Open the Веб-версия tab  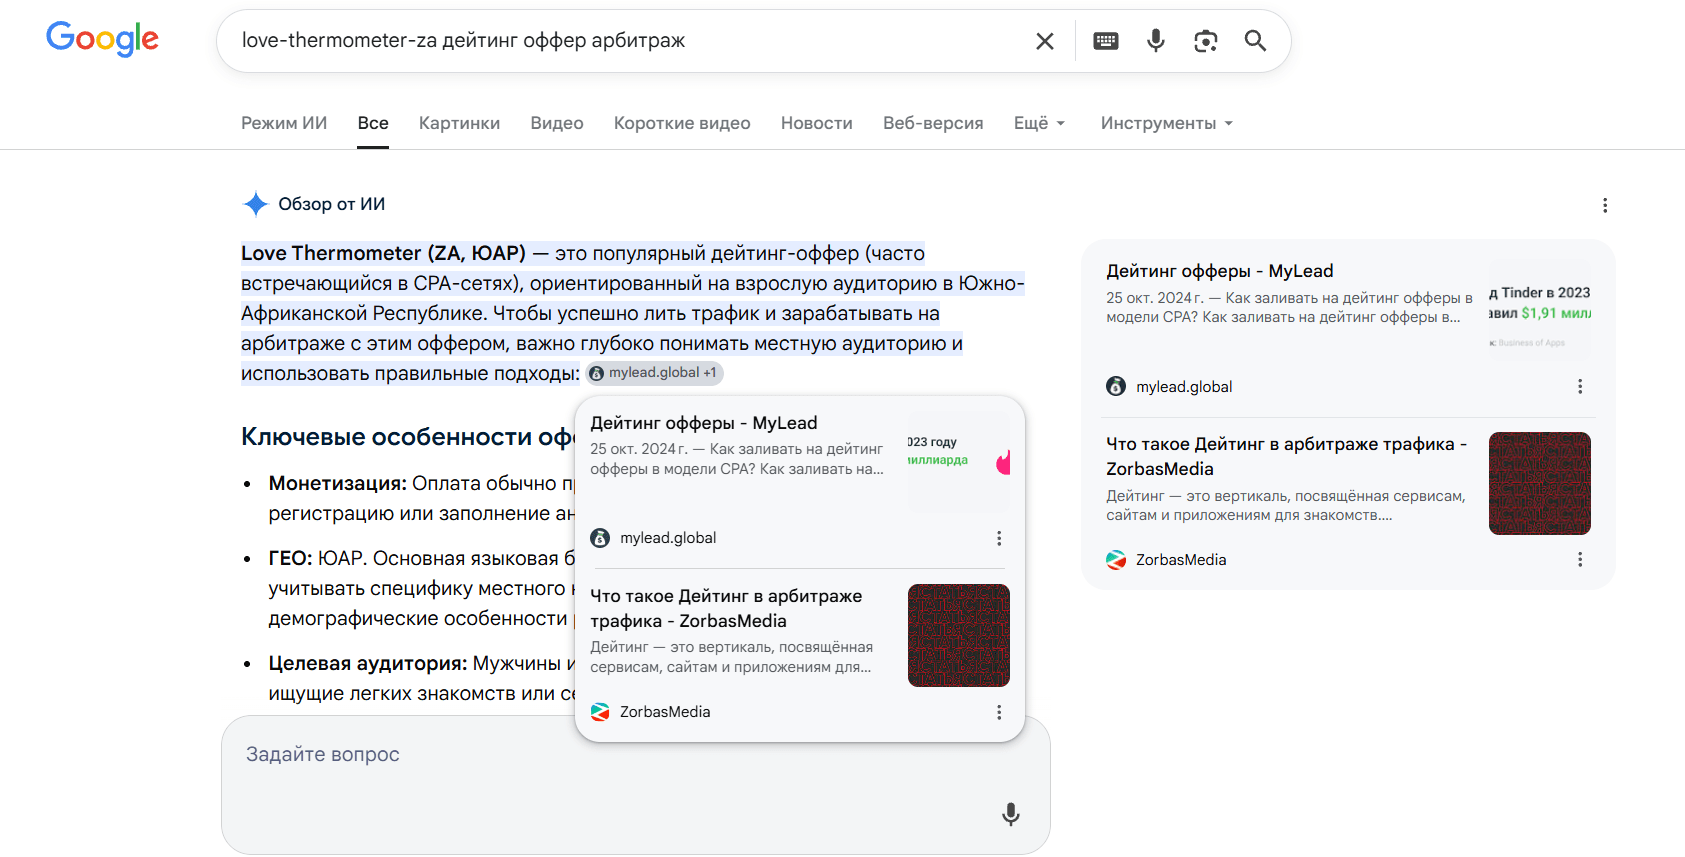[933, 123]
